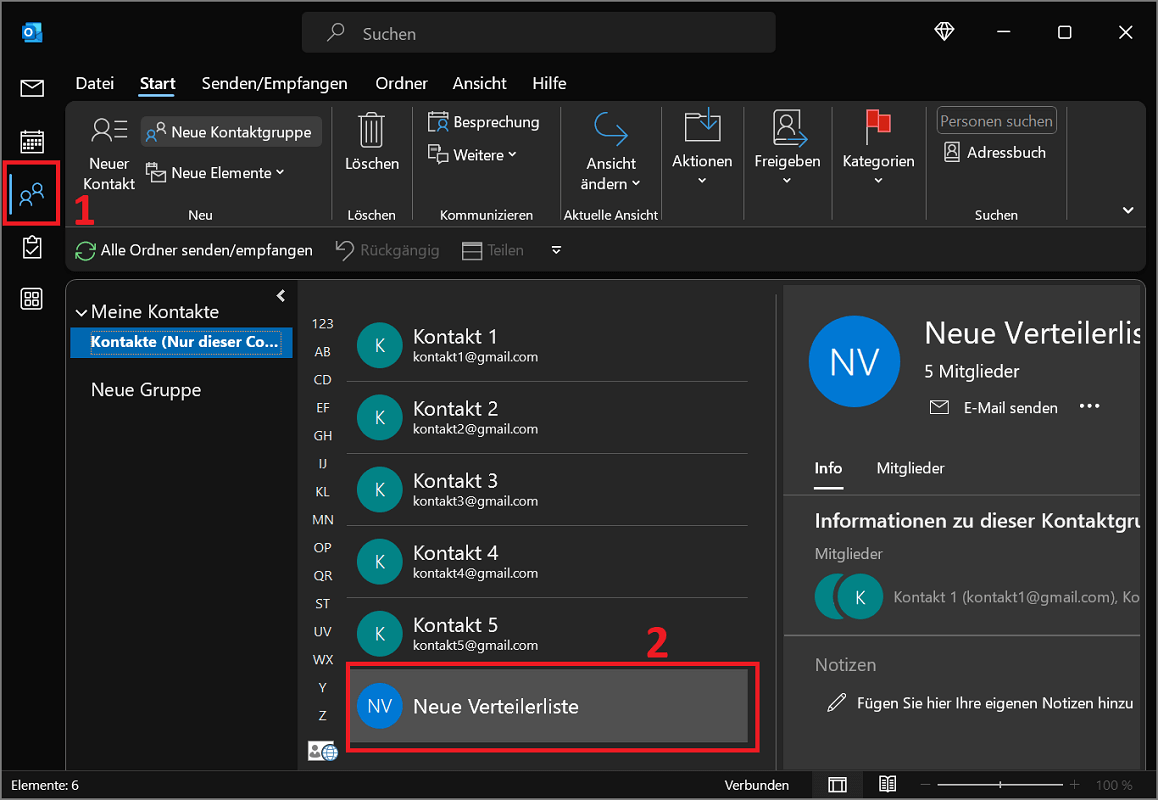Select Kontakte (Nur dieser Co... folder
Viewport: 1158px width, 800px height.
tap(182, 343)
